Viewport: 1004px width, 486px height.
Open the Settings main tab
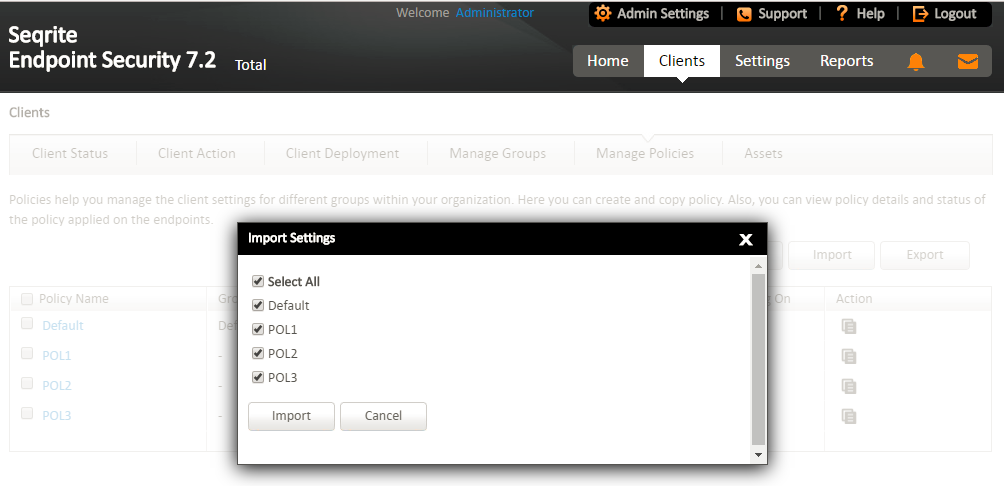click(762, 61)
